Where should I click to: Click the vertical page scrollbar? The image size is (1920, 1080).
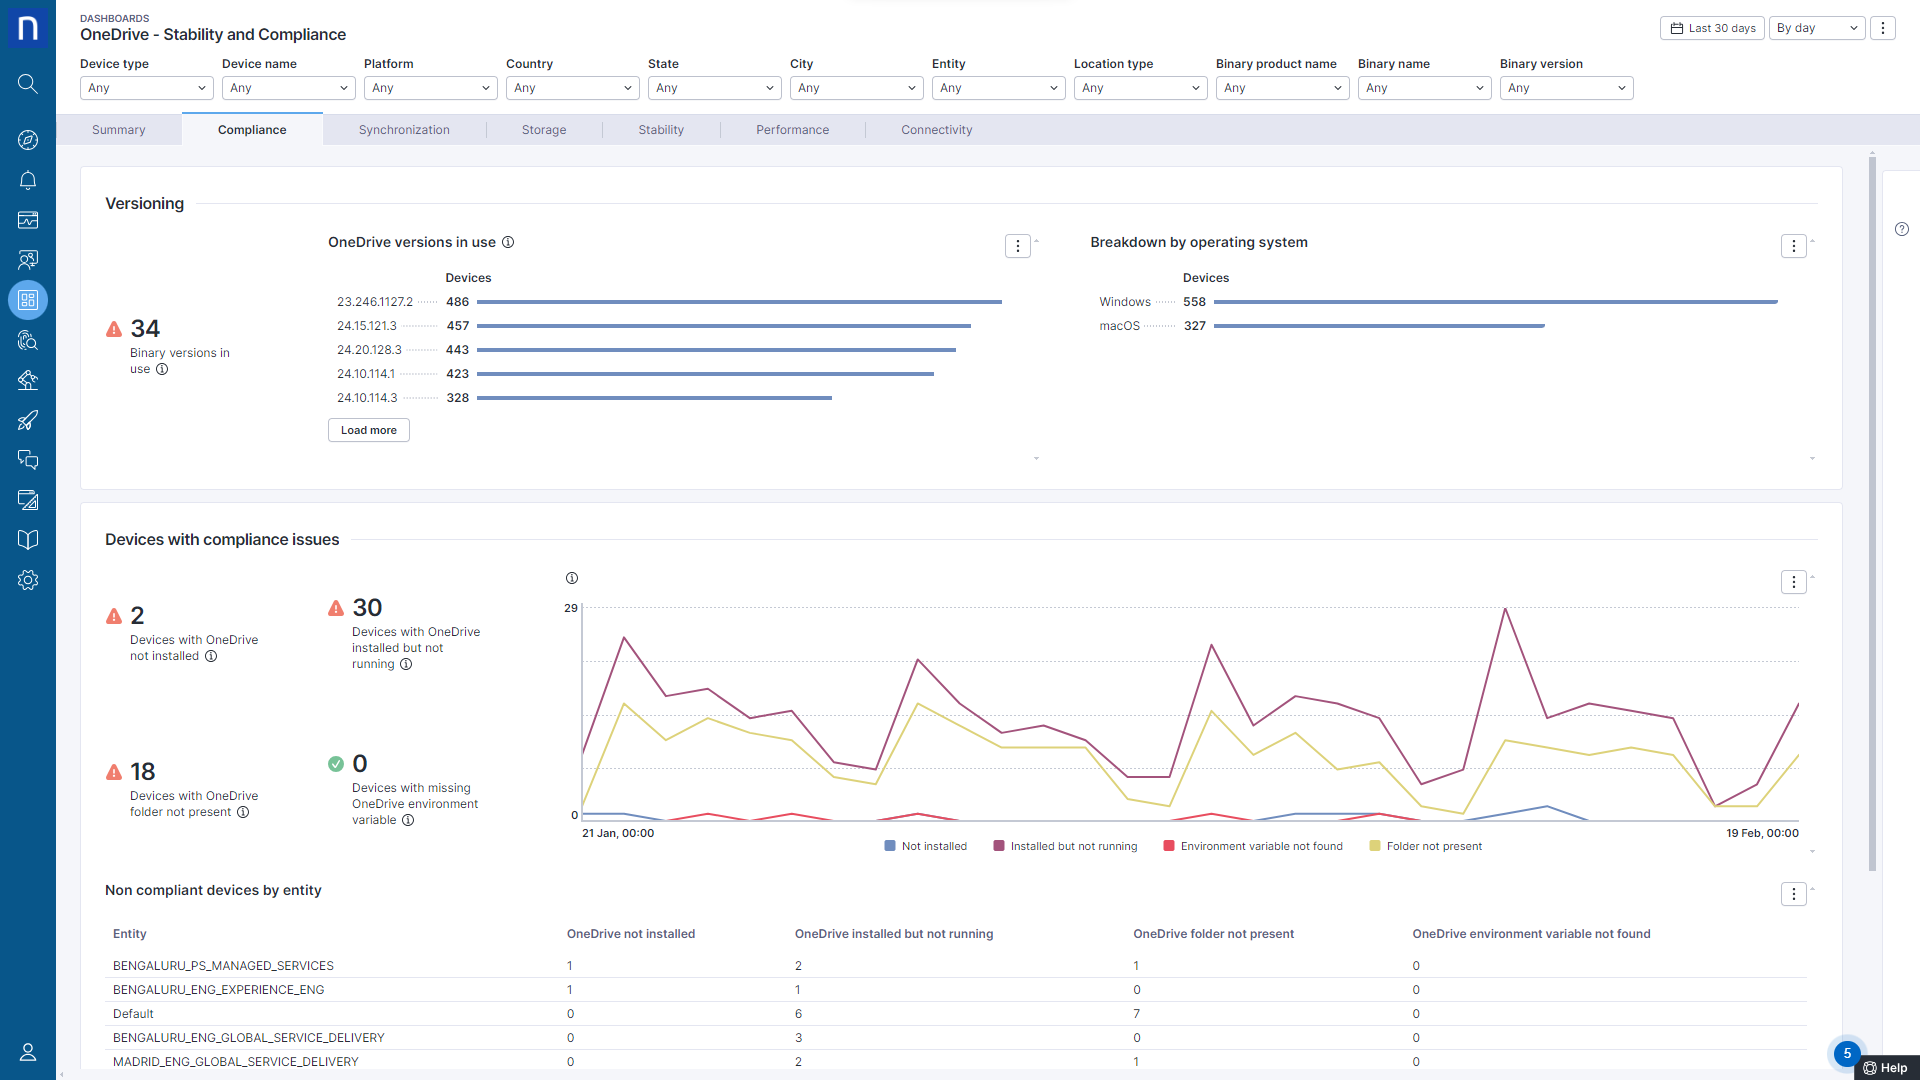1872,514
